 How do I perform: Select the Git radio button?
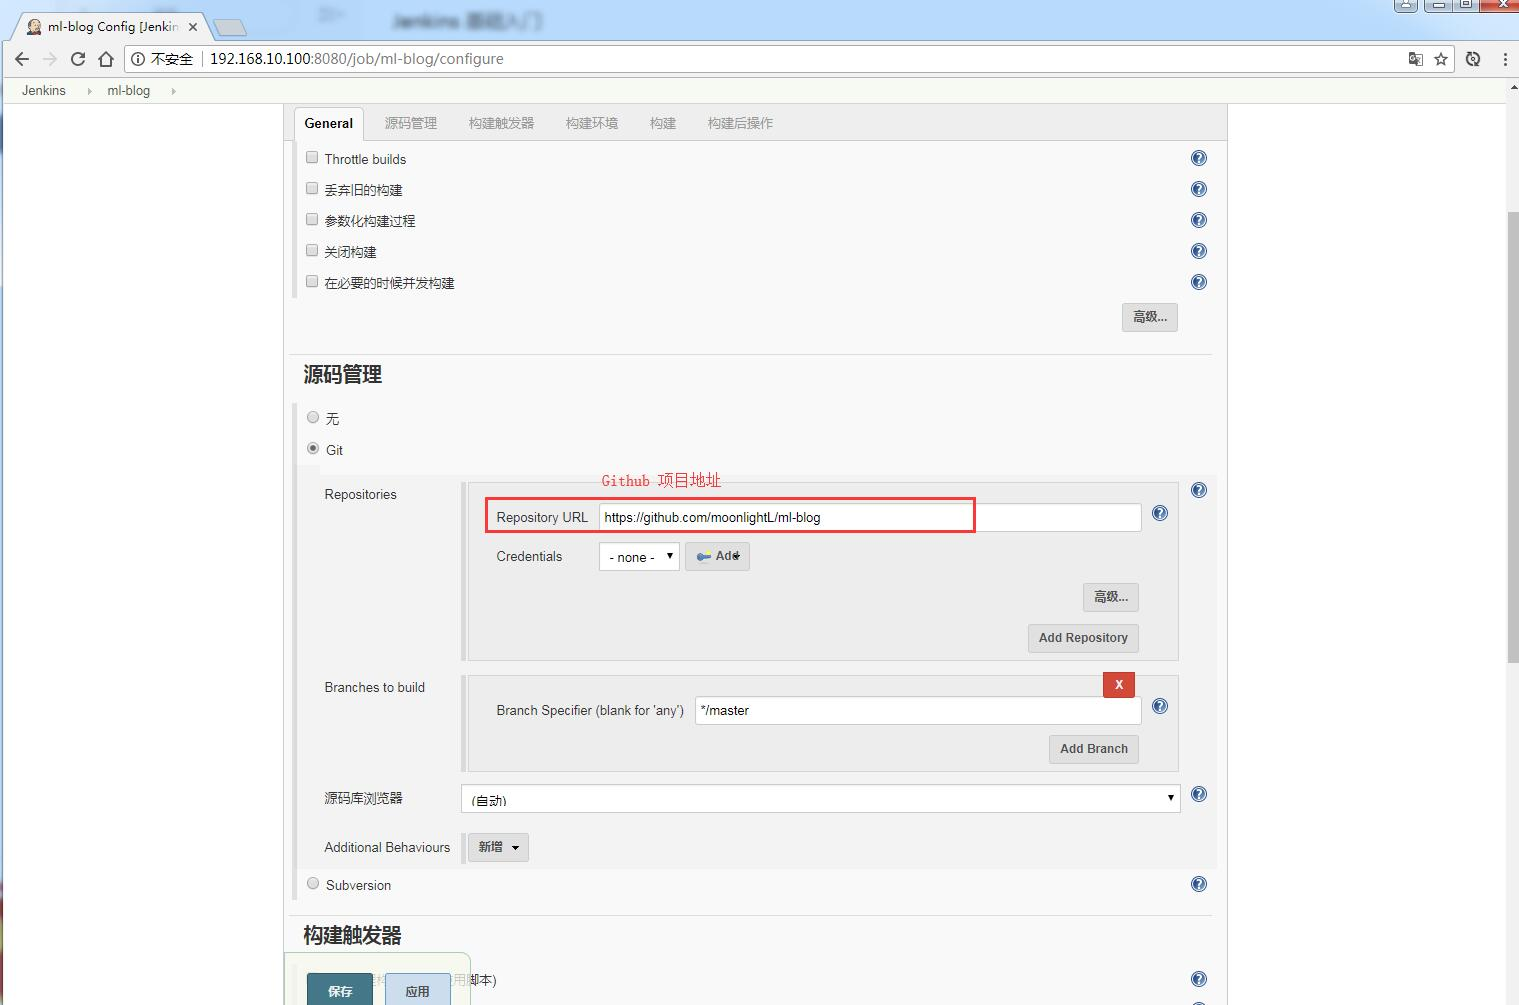[x=313, y=449]
